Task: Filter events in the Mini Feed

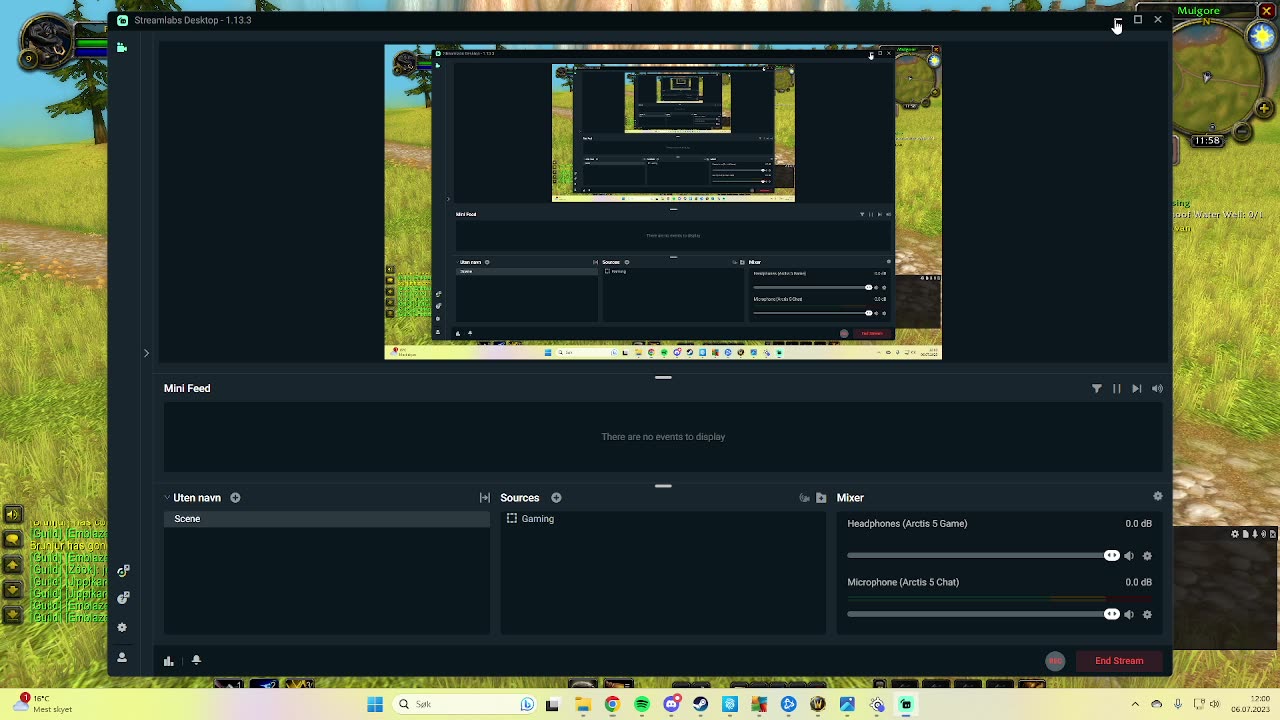Action: click(x=1097, y=388)
